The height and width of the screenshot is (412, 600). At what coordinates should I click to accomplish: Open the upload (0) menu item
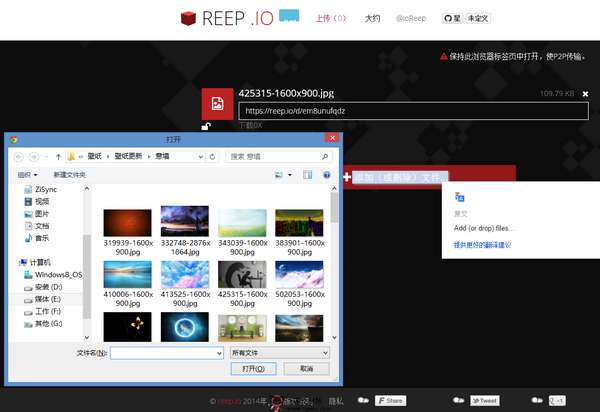click(x=330, y=18)
